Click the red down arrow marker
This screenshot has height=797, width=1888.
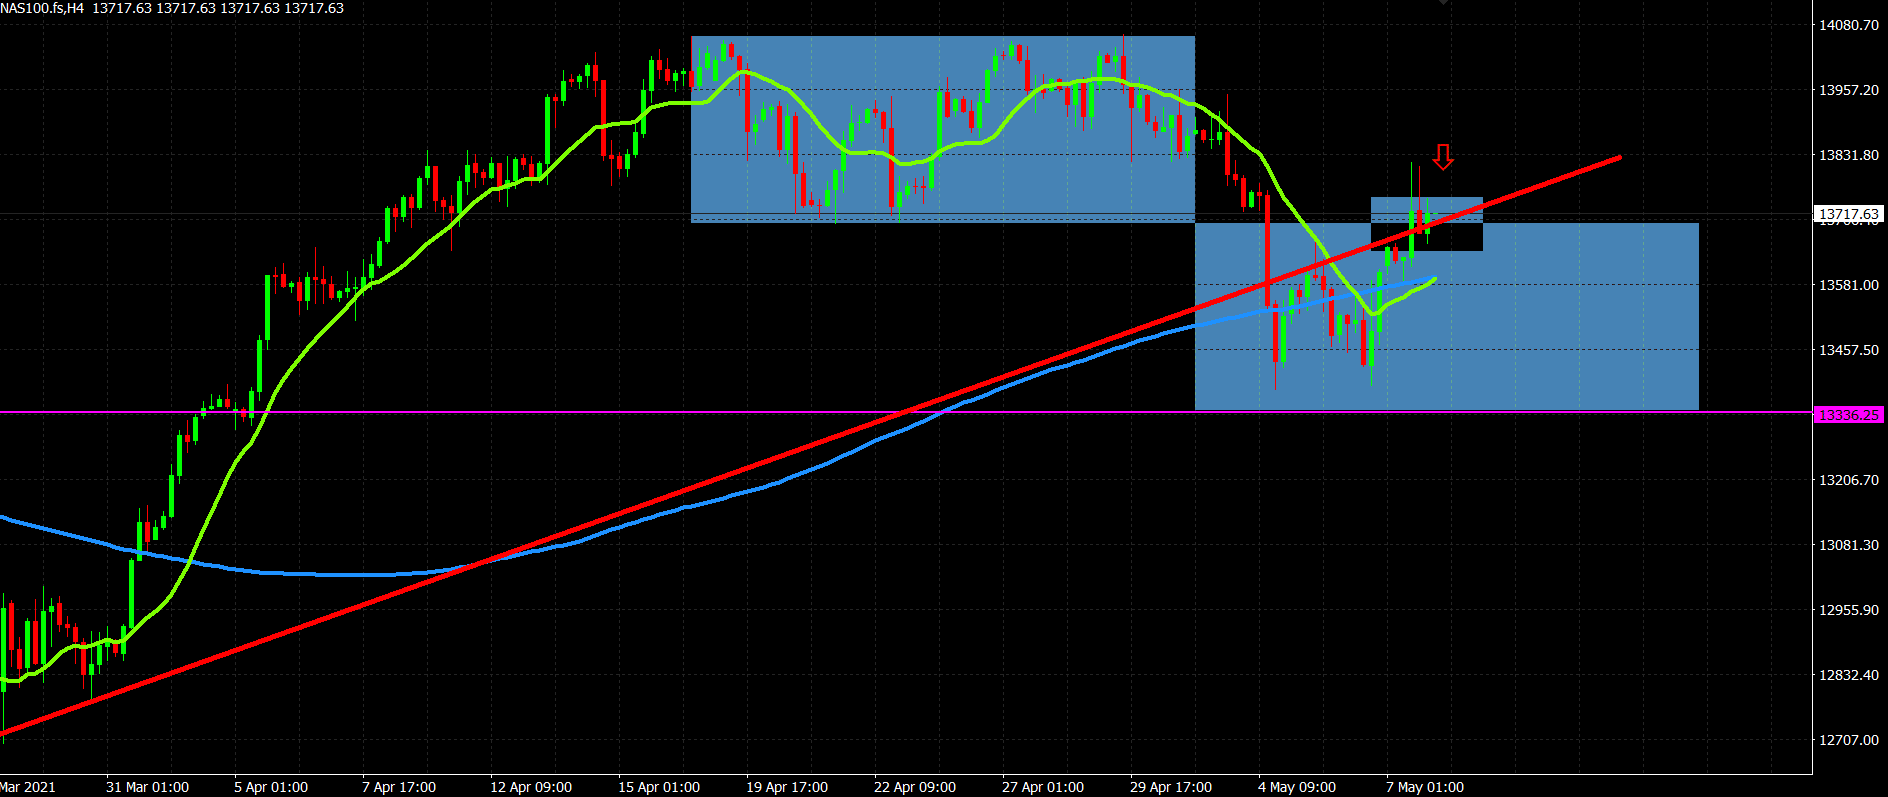[1442, 156]
